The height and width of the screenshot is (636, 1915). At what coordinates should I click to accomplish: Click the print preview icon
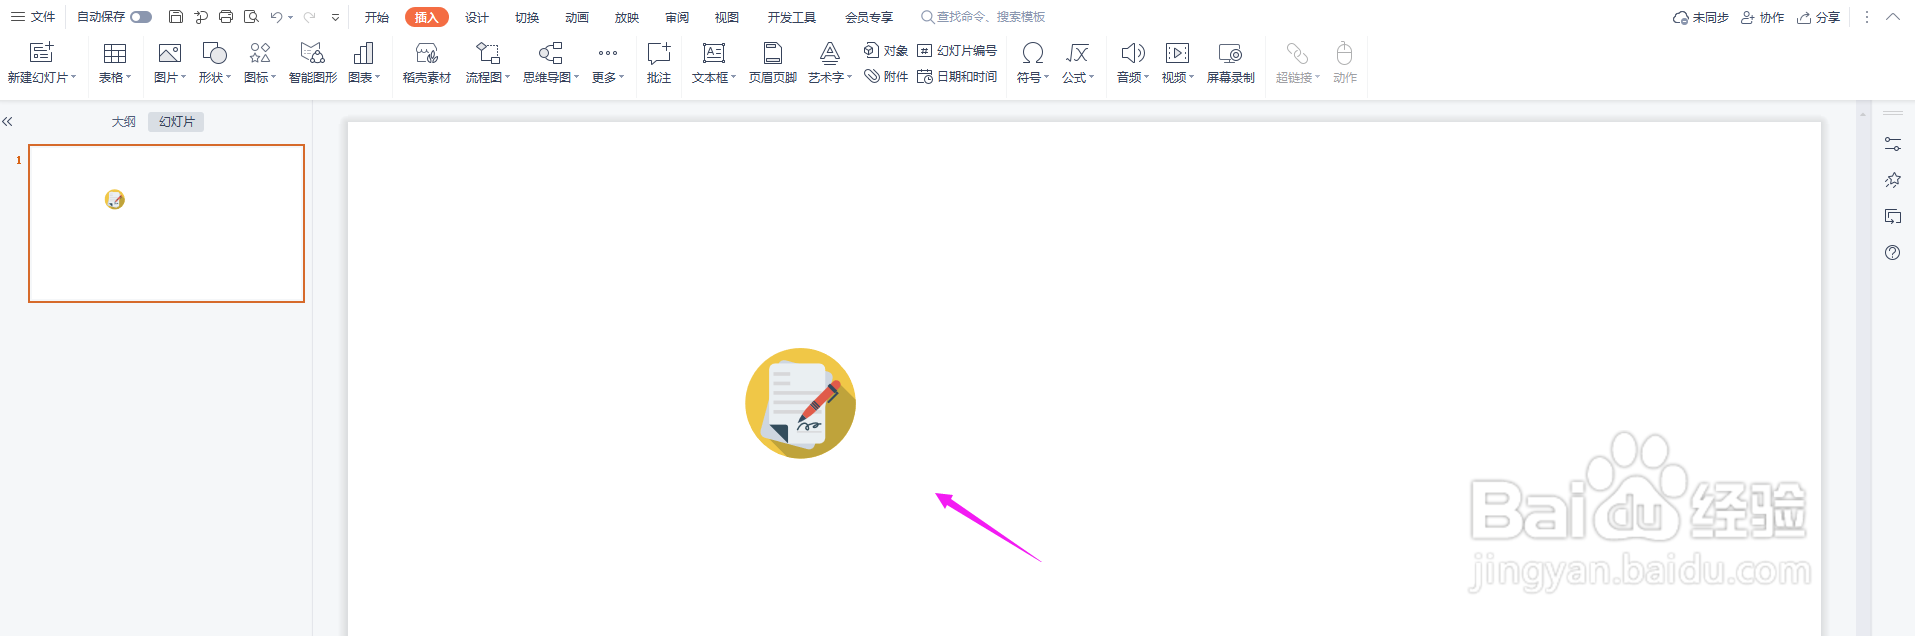(x=251, y=17)
